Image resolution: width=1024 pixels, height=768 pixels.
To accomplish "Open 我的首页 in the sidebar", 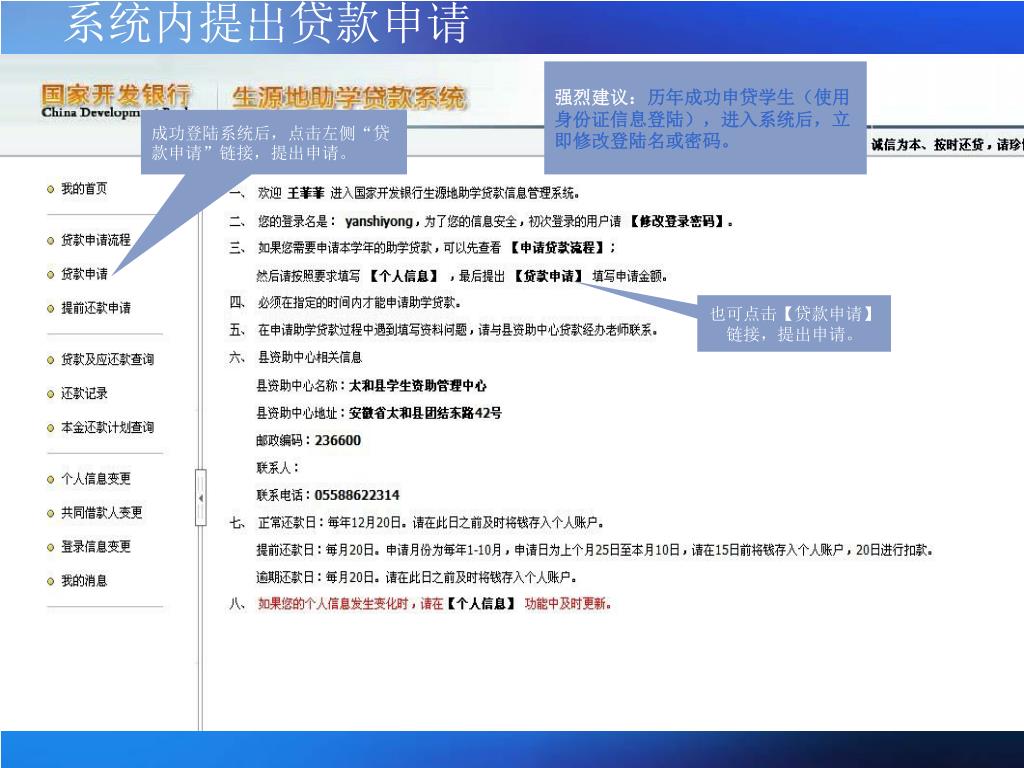I will (84, 189).
